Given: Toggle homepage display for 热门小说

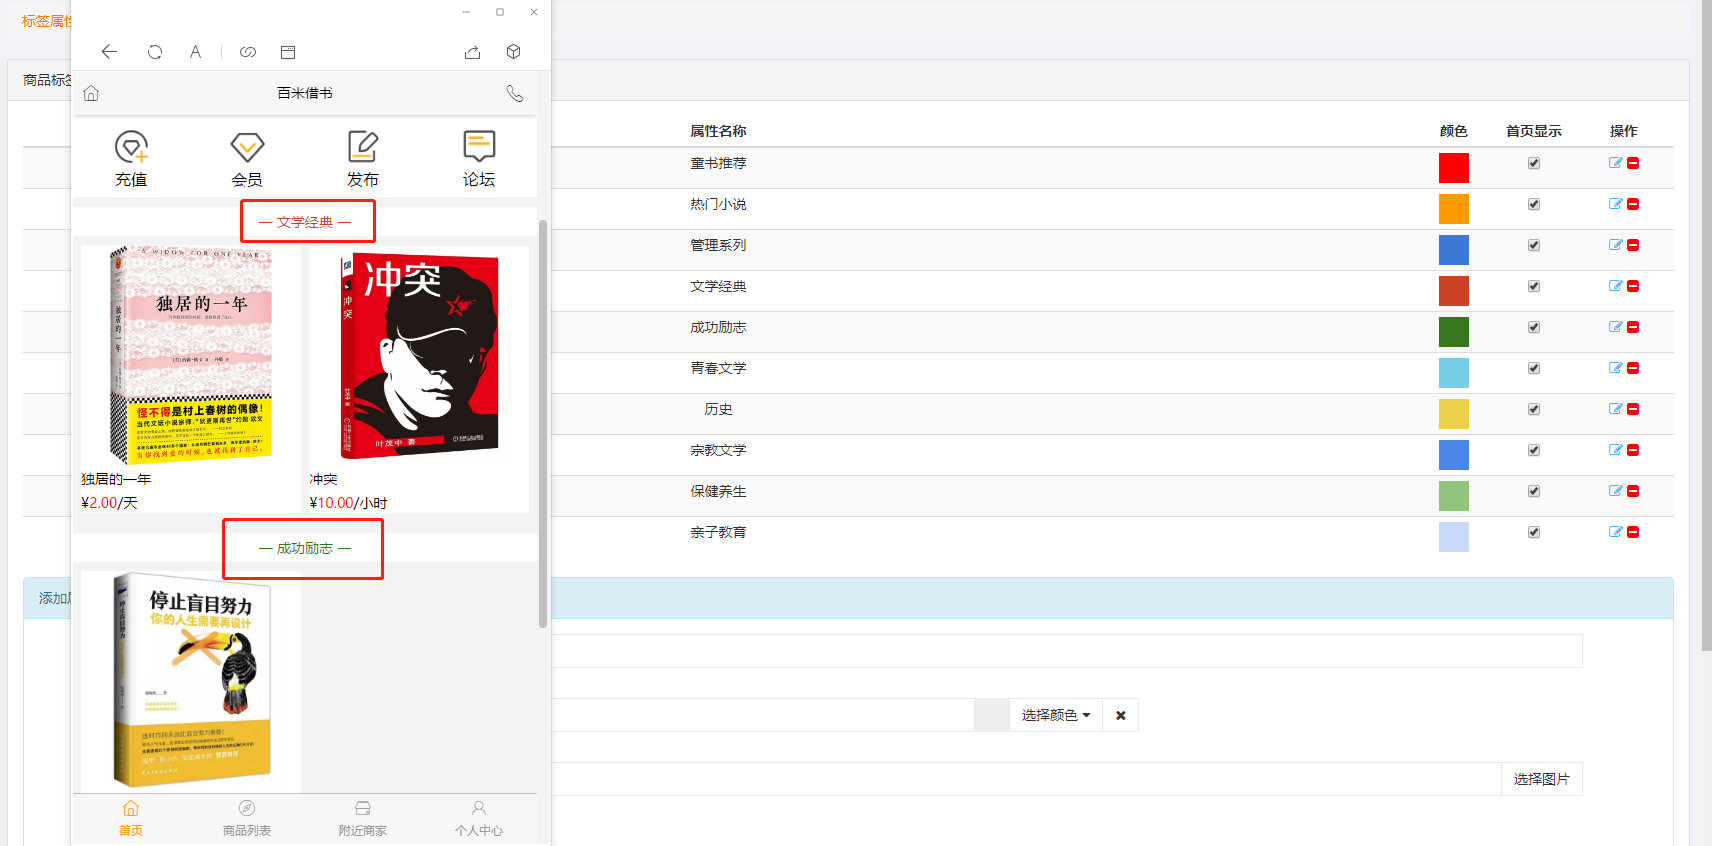Looking at the screenshot, I should pos(1534,204).
